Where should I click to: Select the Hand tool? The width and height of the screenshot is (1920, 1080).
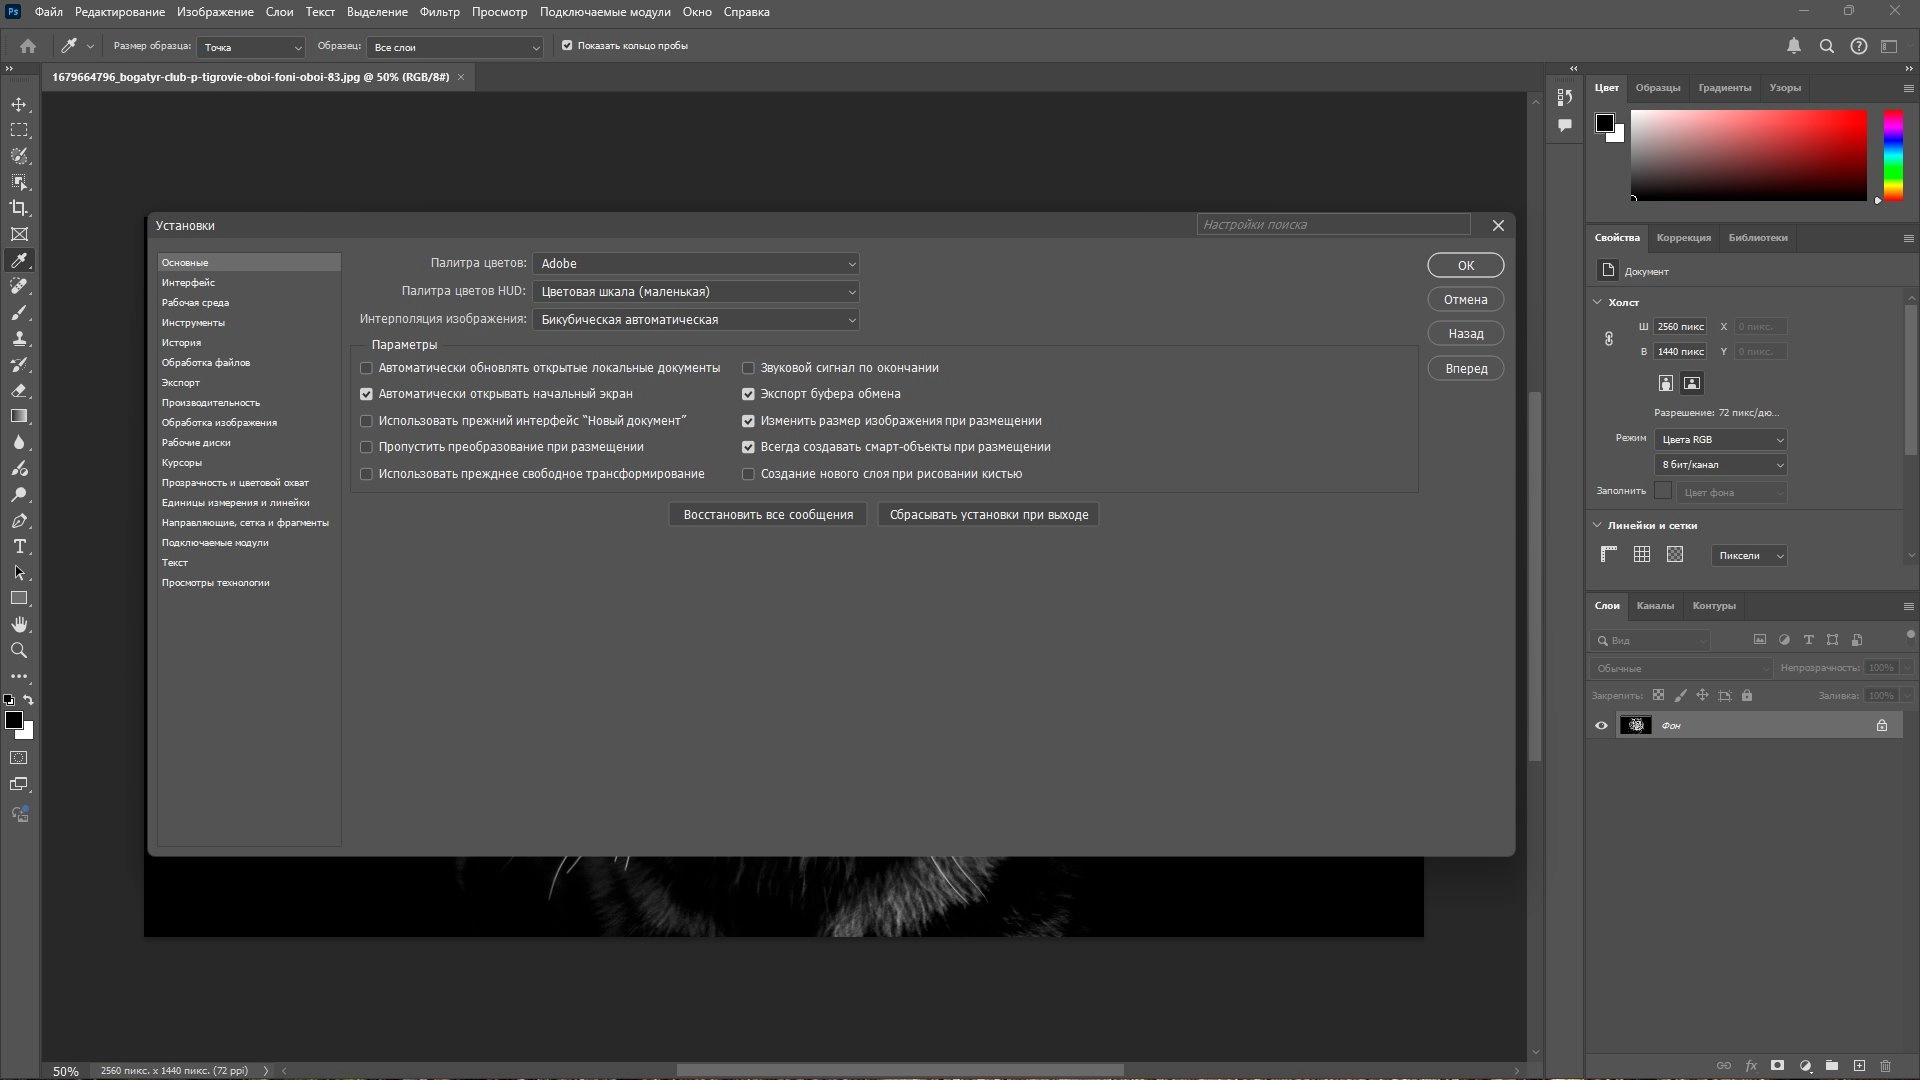(19, 624)
